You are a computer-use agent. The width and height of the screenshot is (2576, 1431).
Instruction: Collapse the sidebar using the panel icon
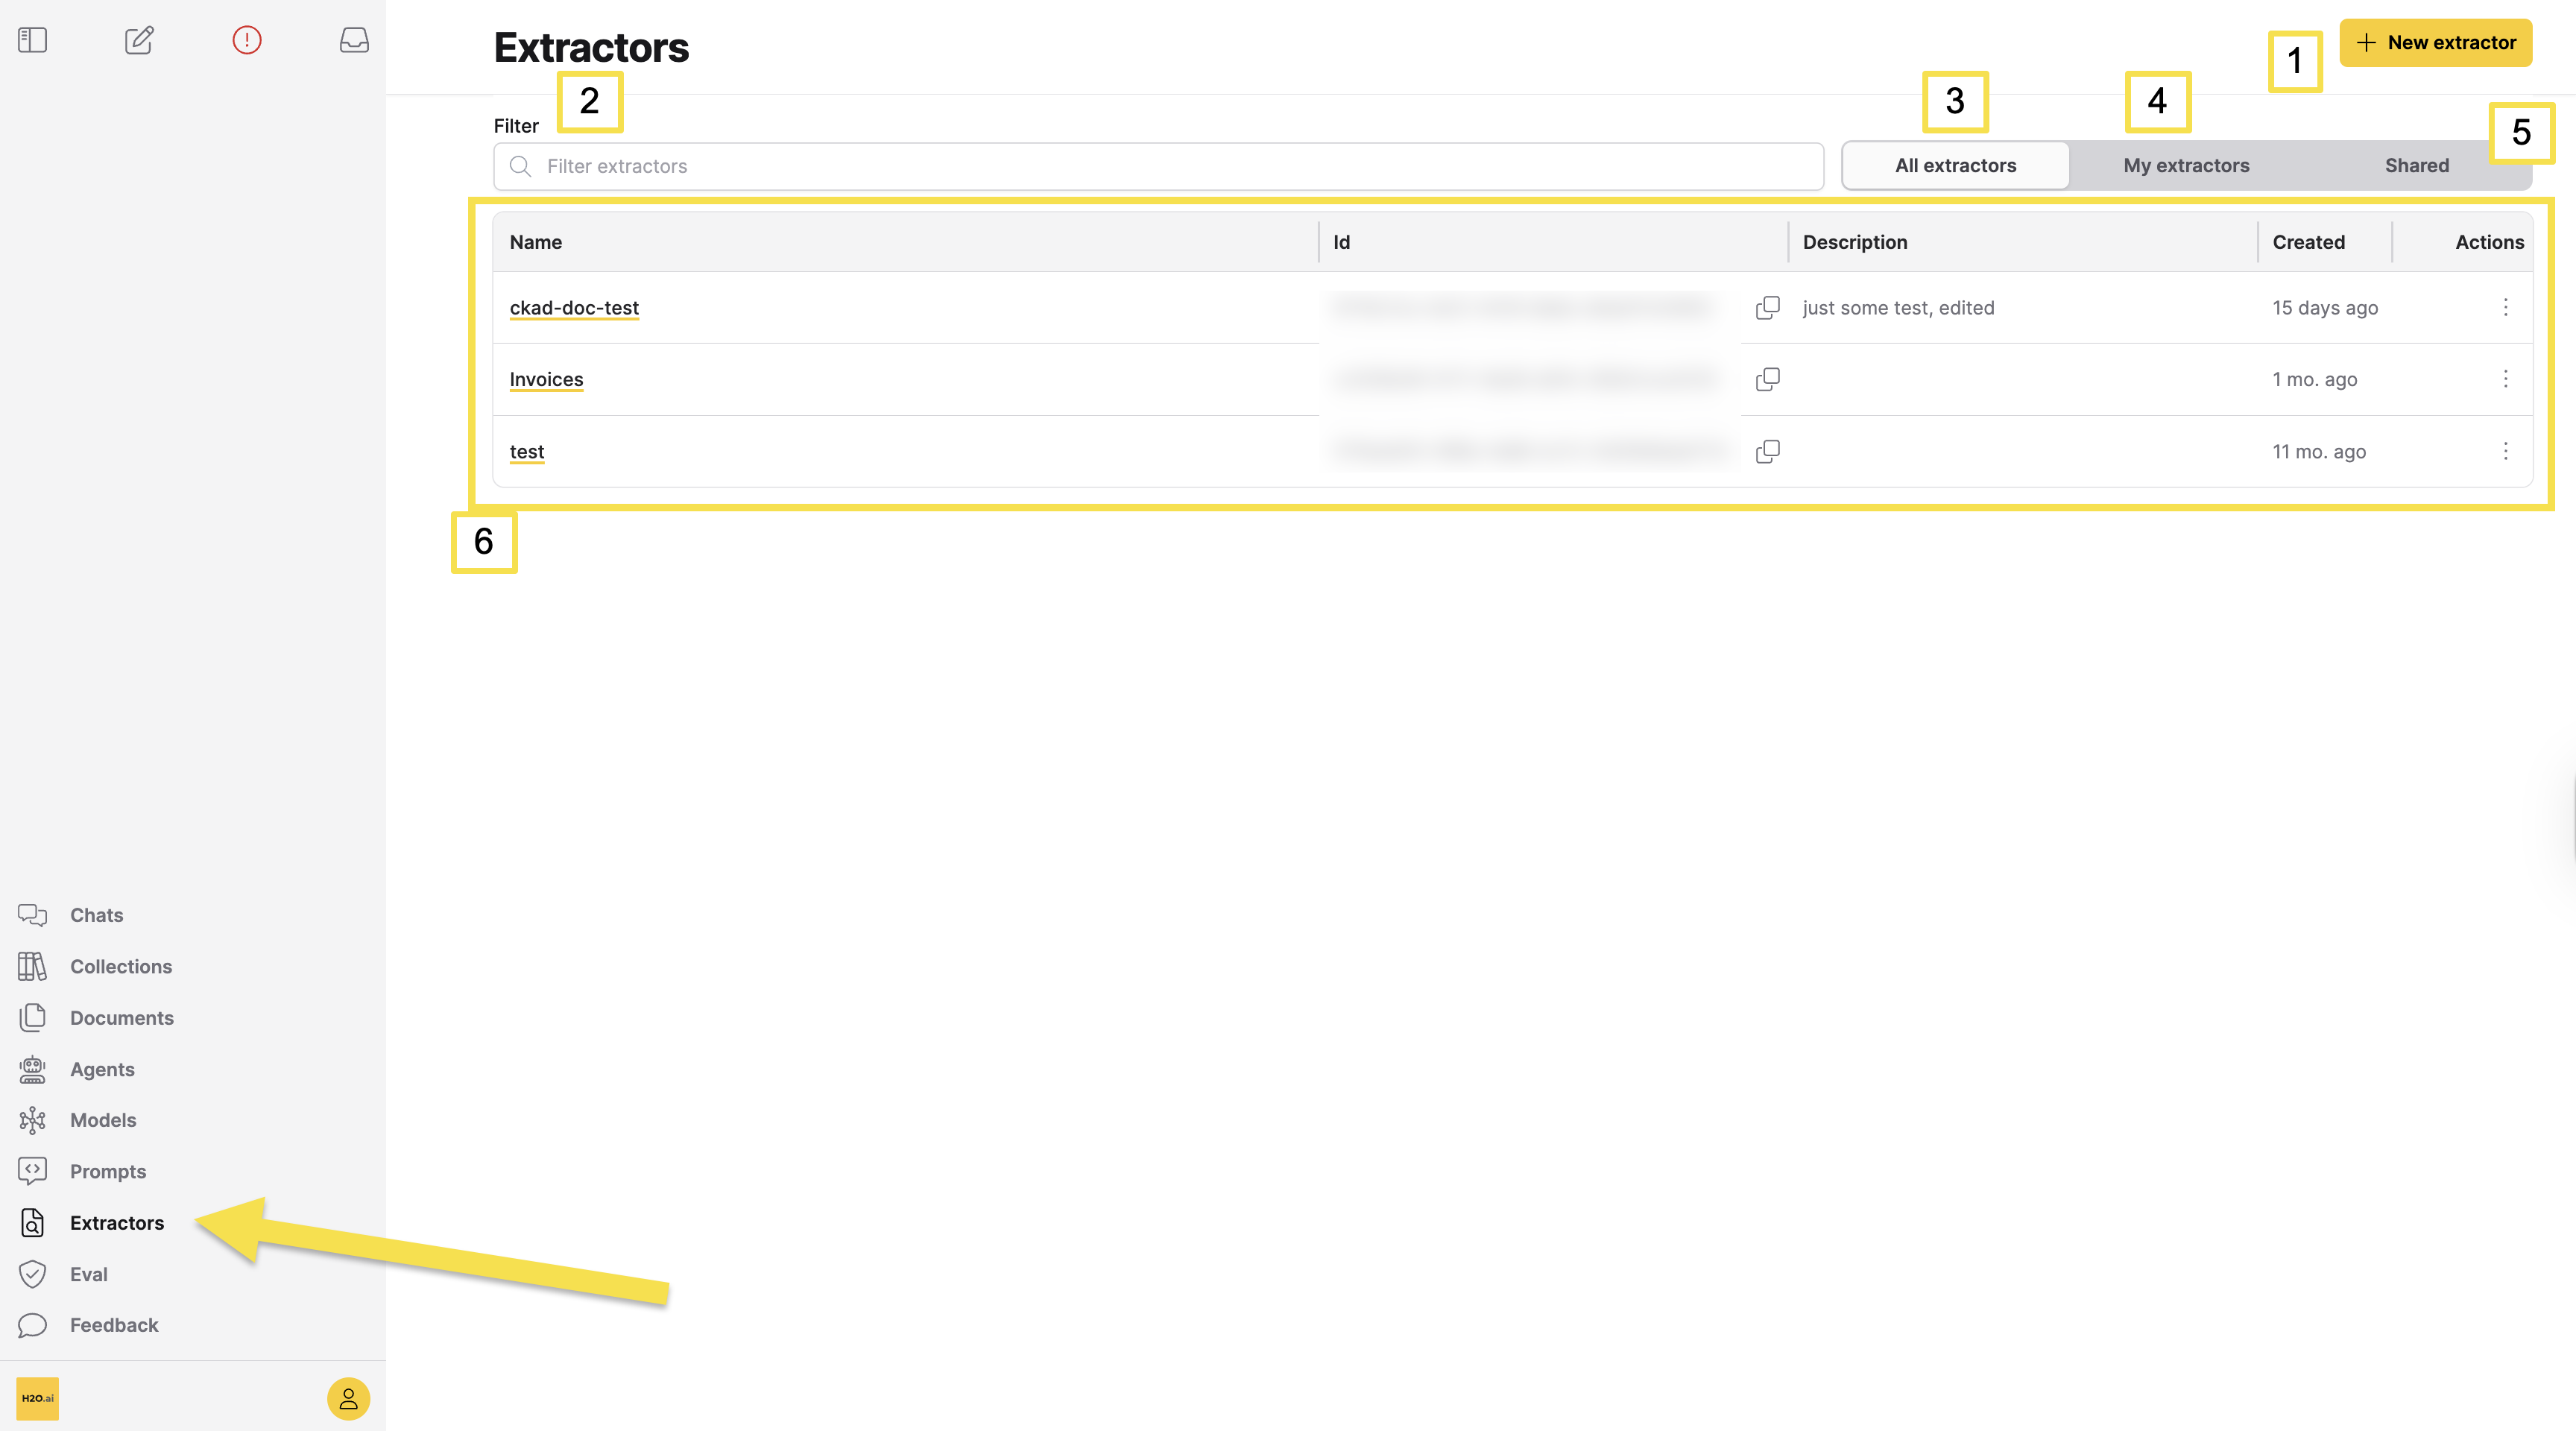pos(32,40)
